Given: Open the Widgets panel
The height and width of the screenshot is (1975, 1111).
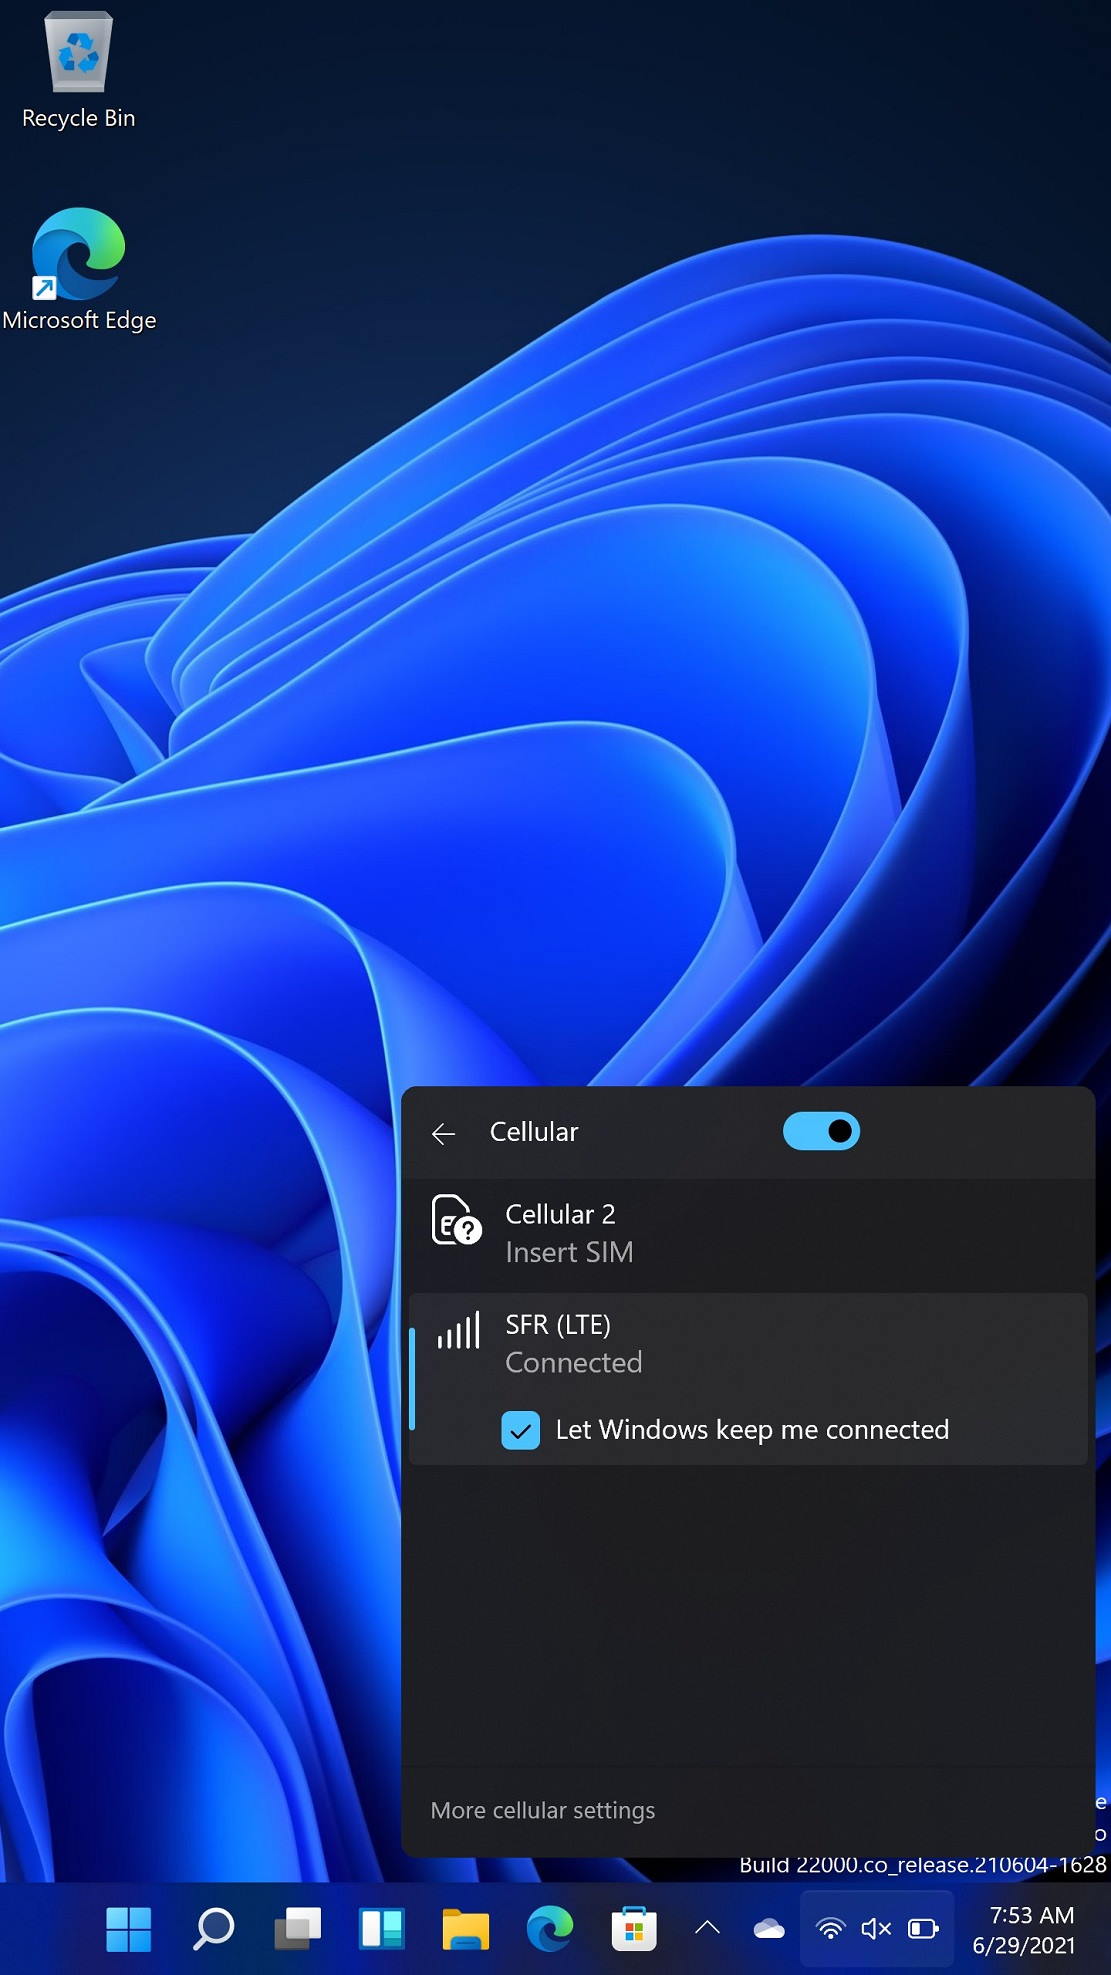Looking at the screenshot, I should tap(381, 1929).
